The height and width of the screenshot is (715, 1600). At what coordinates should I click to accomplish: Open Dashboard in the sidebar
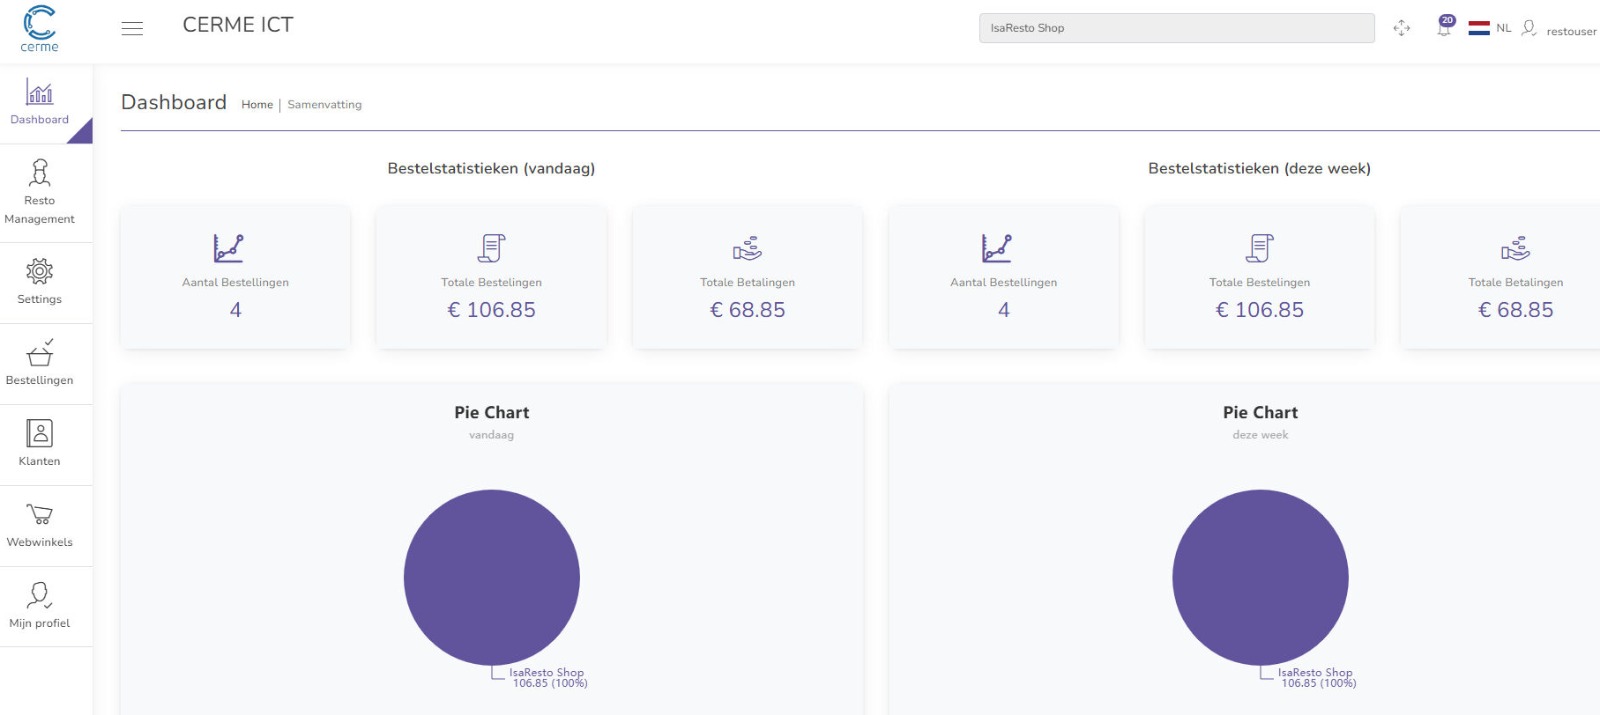[40, 103]
